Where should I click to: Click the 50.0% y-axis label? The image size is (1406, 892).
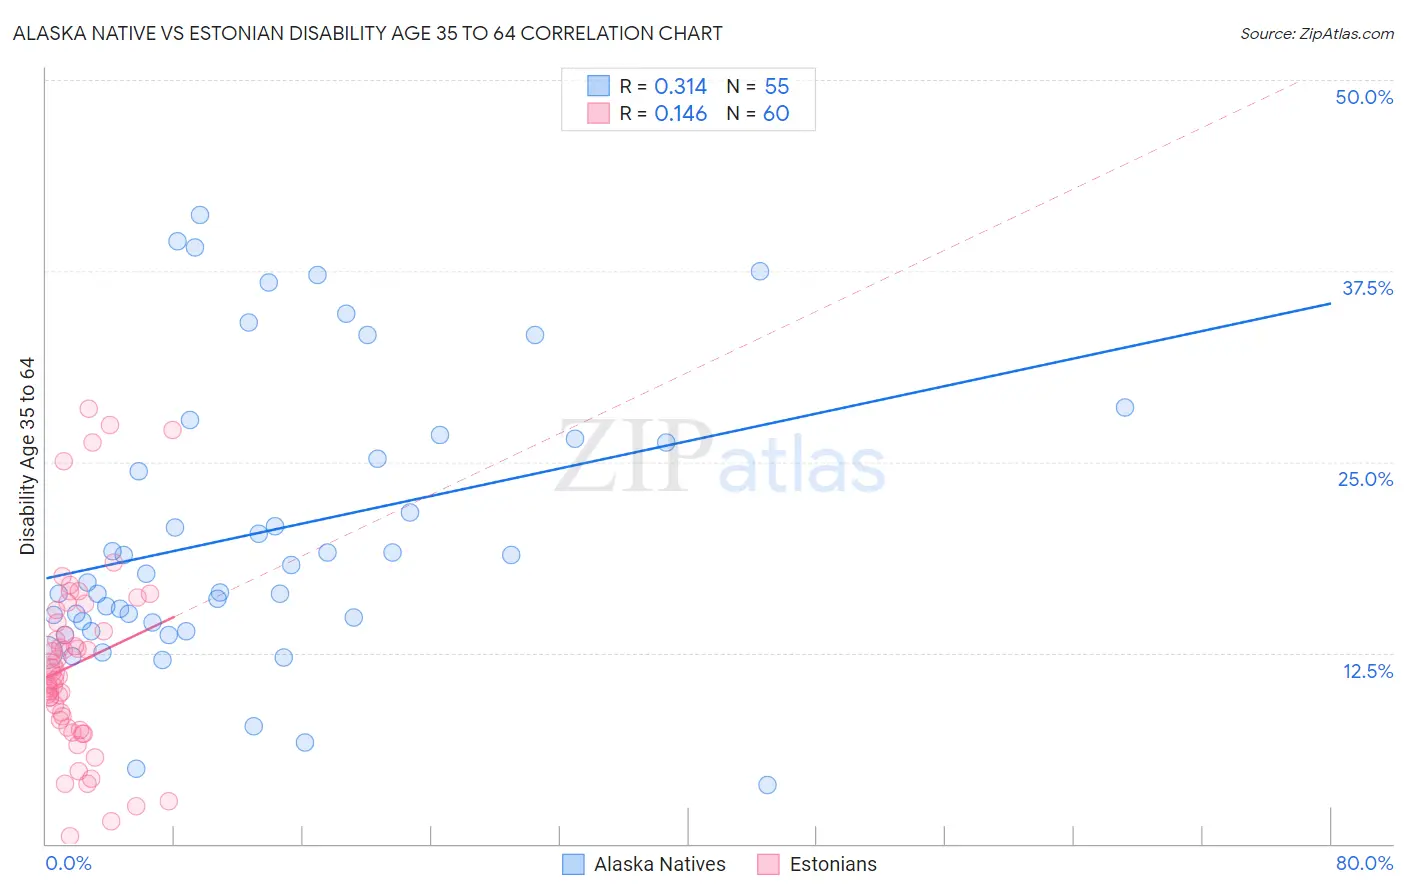(1364, 97)
